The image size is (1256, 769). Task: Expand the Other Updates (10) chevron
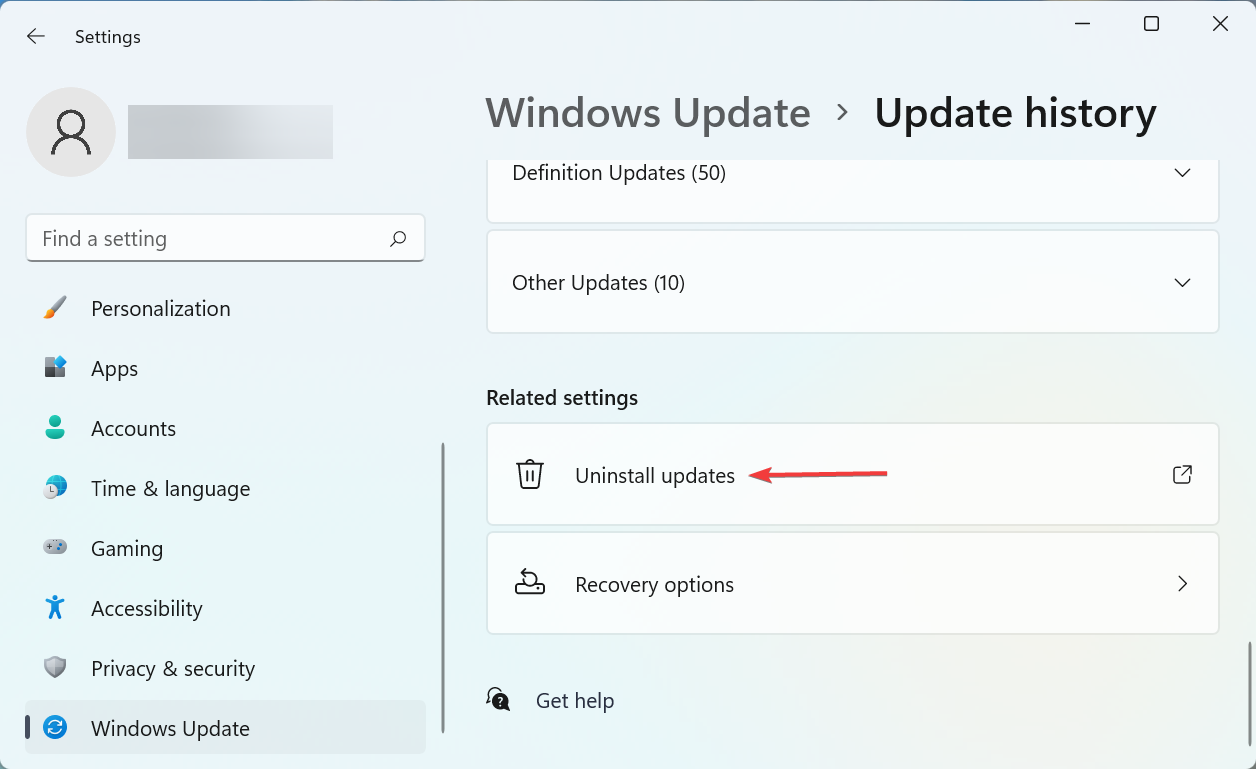coord(1182,283)
